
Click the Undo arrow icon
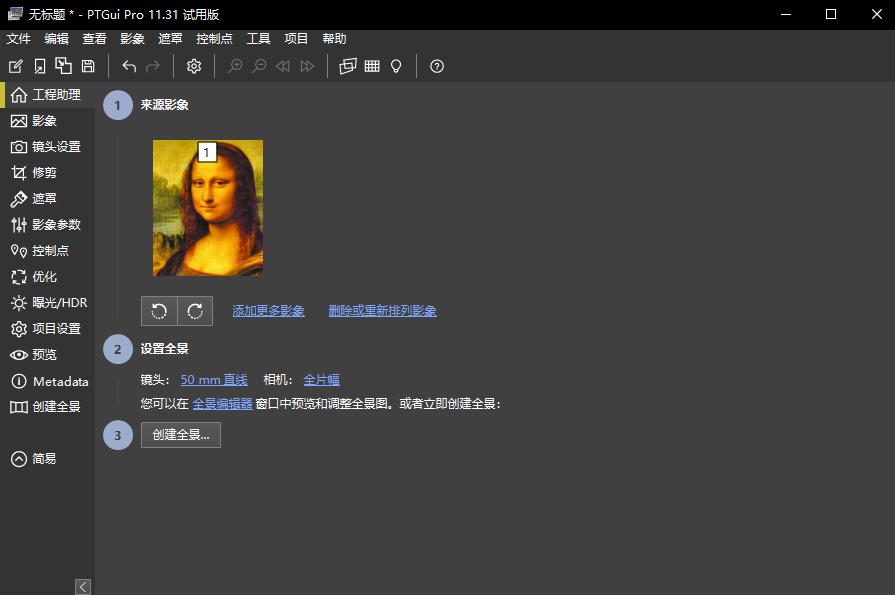tap(129, 66)
